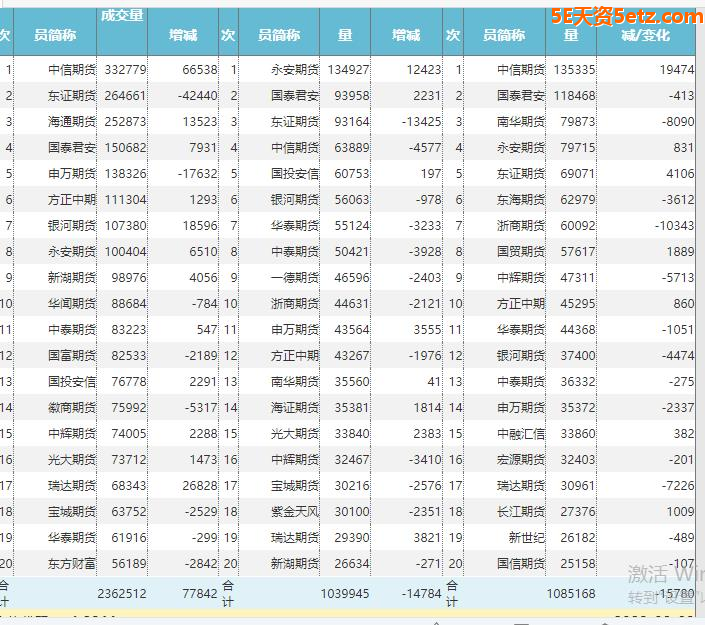705x625 pixels.
Task: Click the 宏源期货 cell
Action: (521, 460)
